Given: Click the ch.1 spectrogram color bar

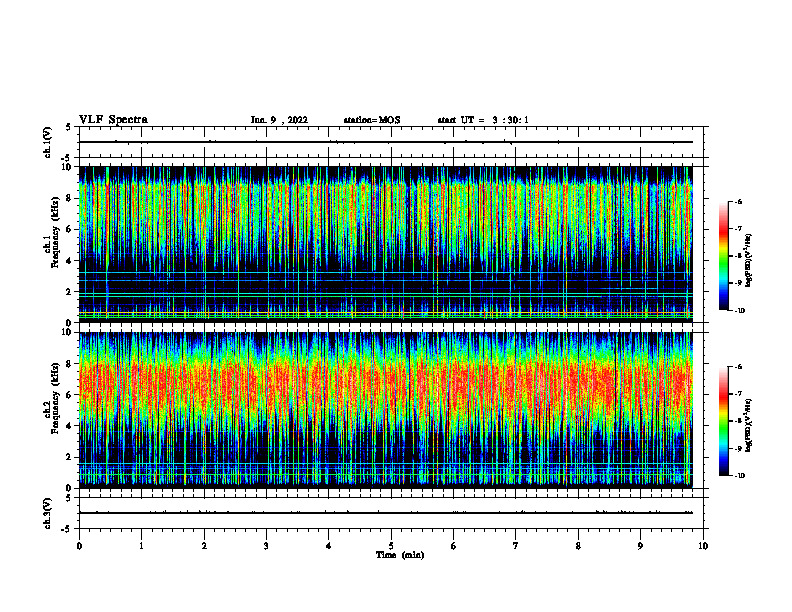Looking at the screenshot, I should click(723, 256).
